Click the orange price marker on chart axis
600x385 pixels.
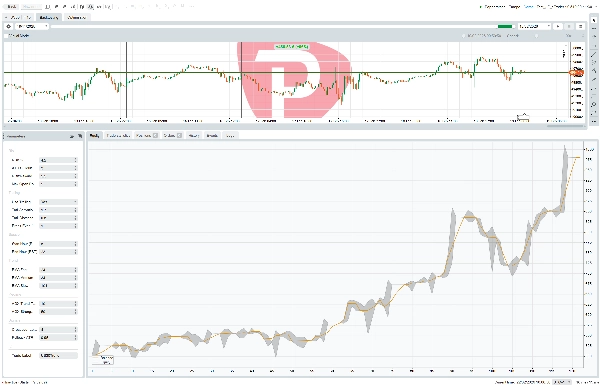tap(576, 72)
